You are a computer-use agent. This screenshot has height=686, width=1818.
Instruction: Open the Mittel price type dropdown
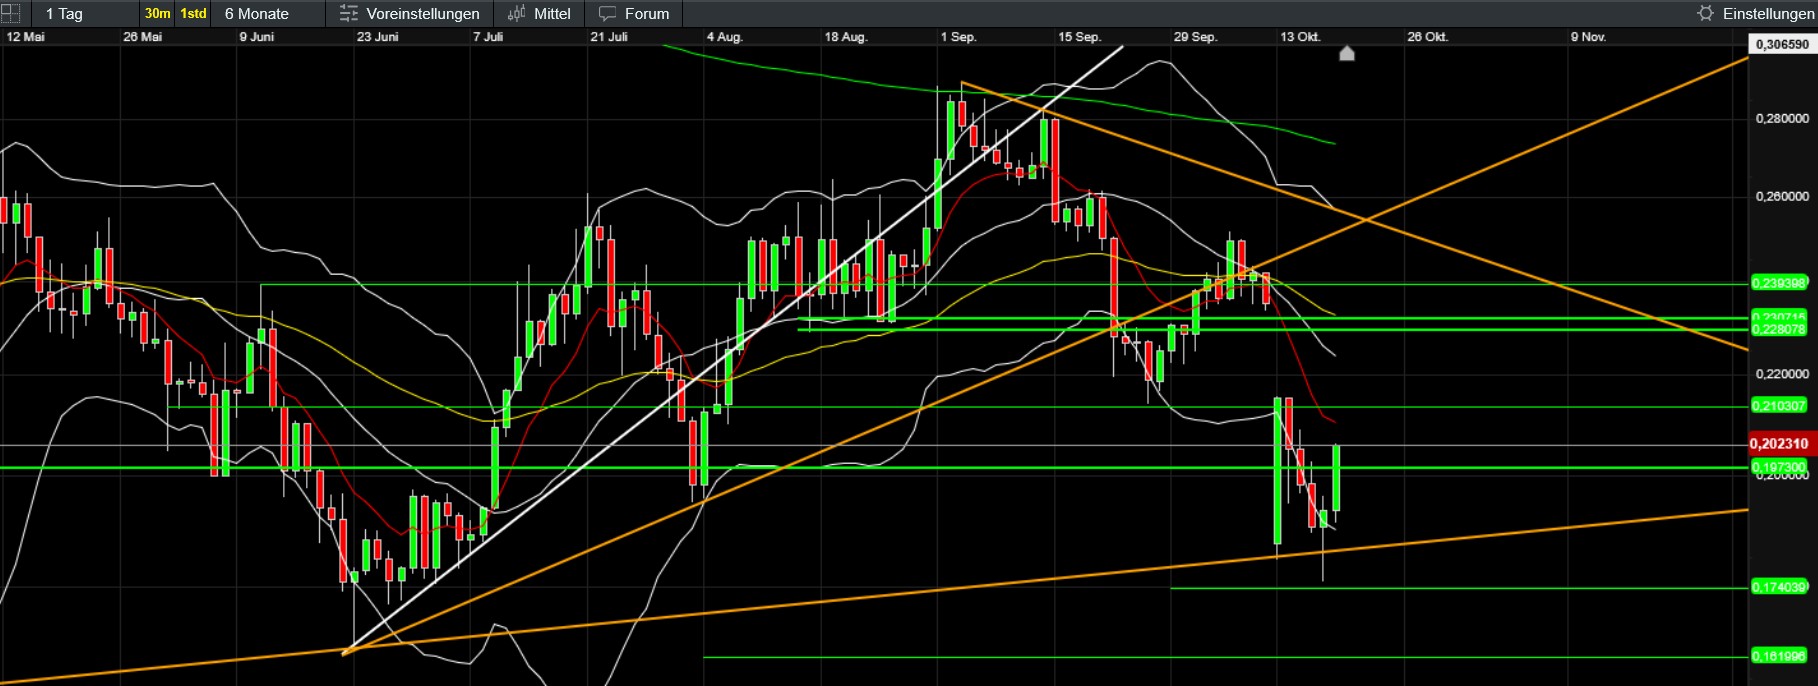tap(552, 14)
